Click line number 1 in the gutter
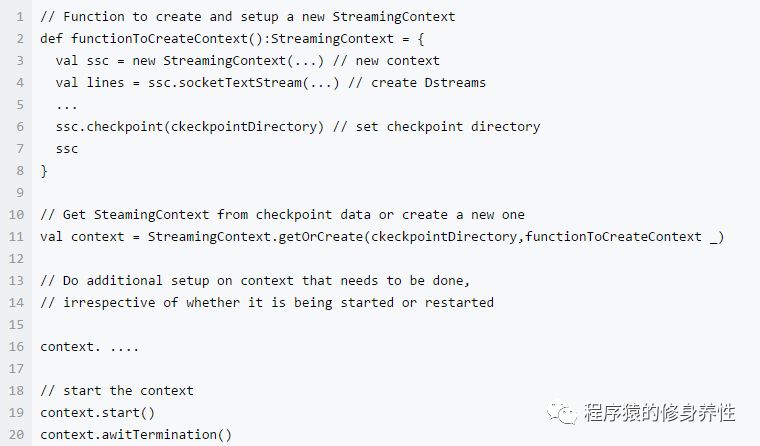This screenshot has height=446, width=760. [x=19, y=17]
